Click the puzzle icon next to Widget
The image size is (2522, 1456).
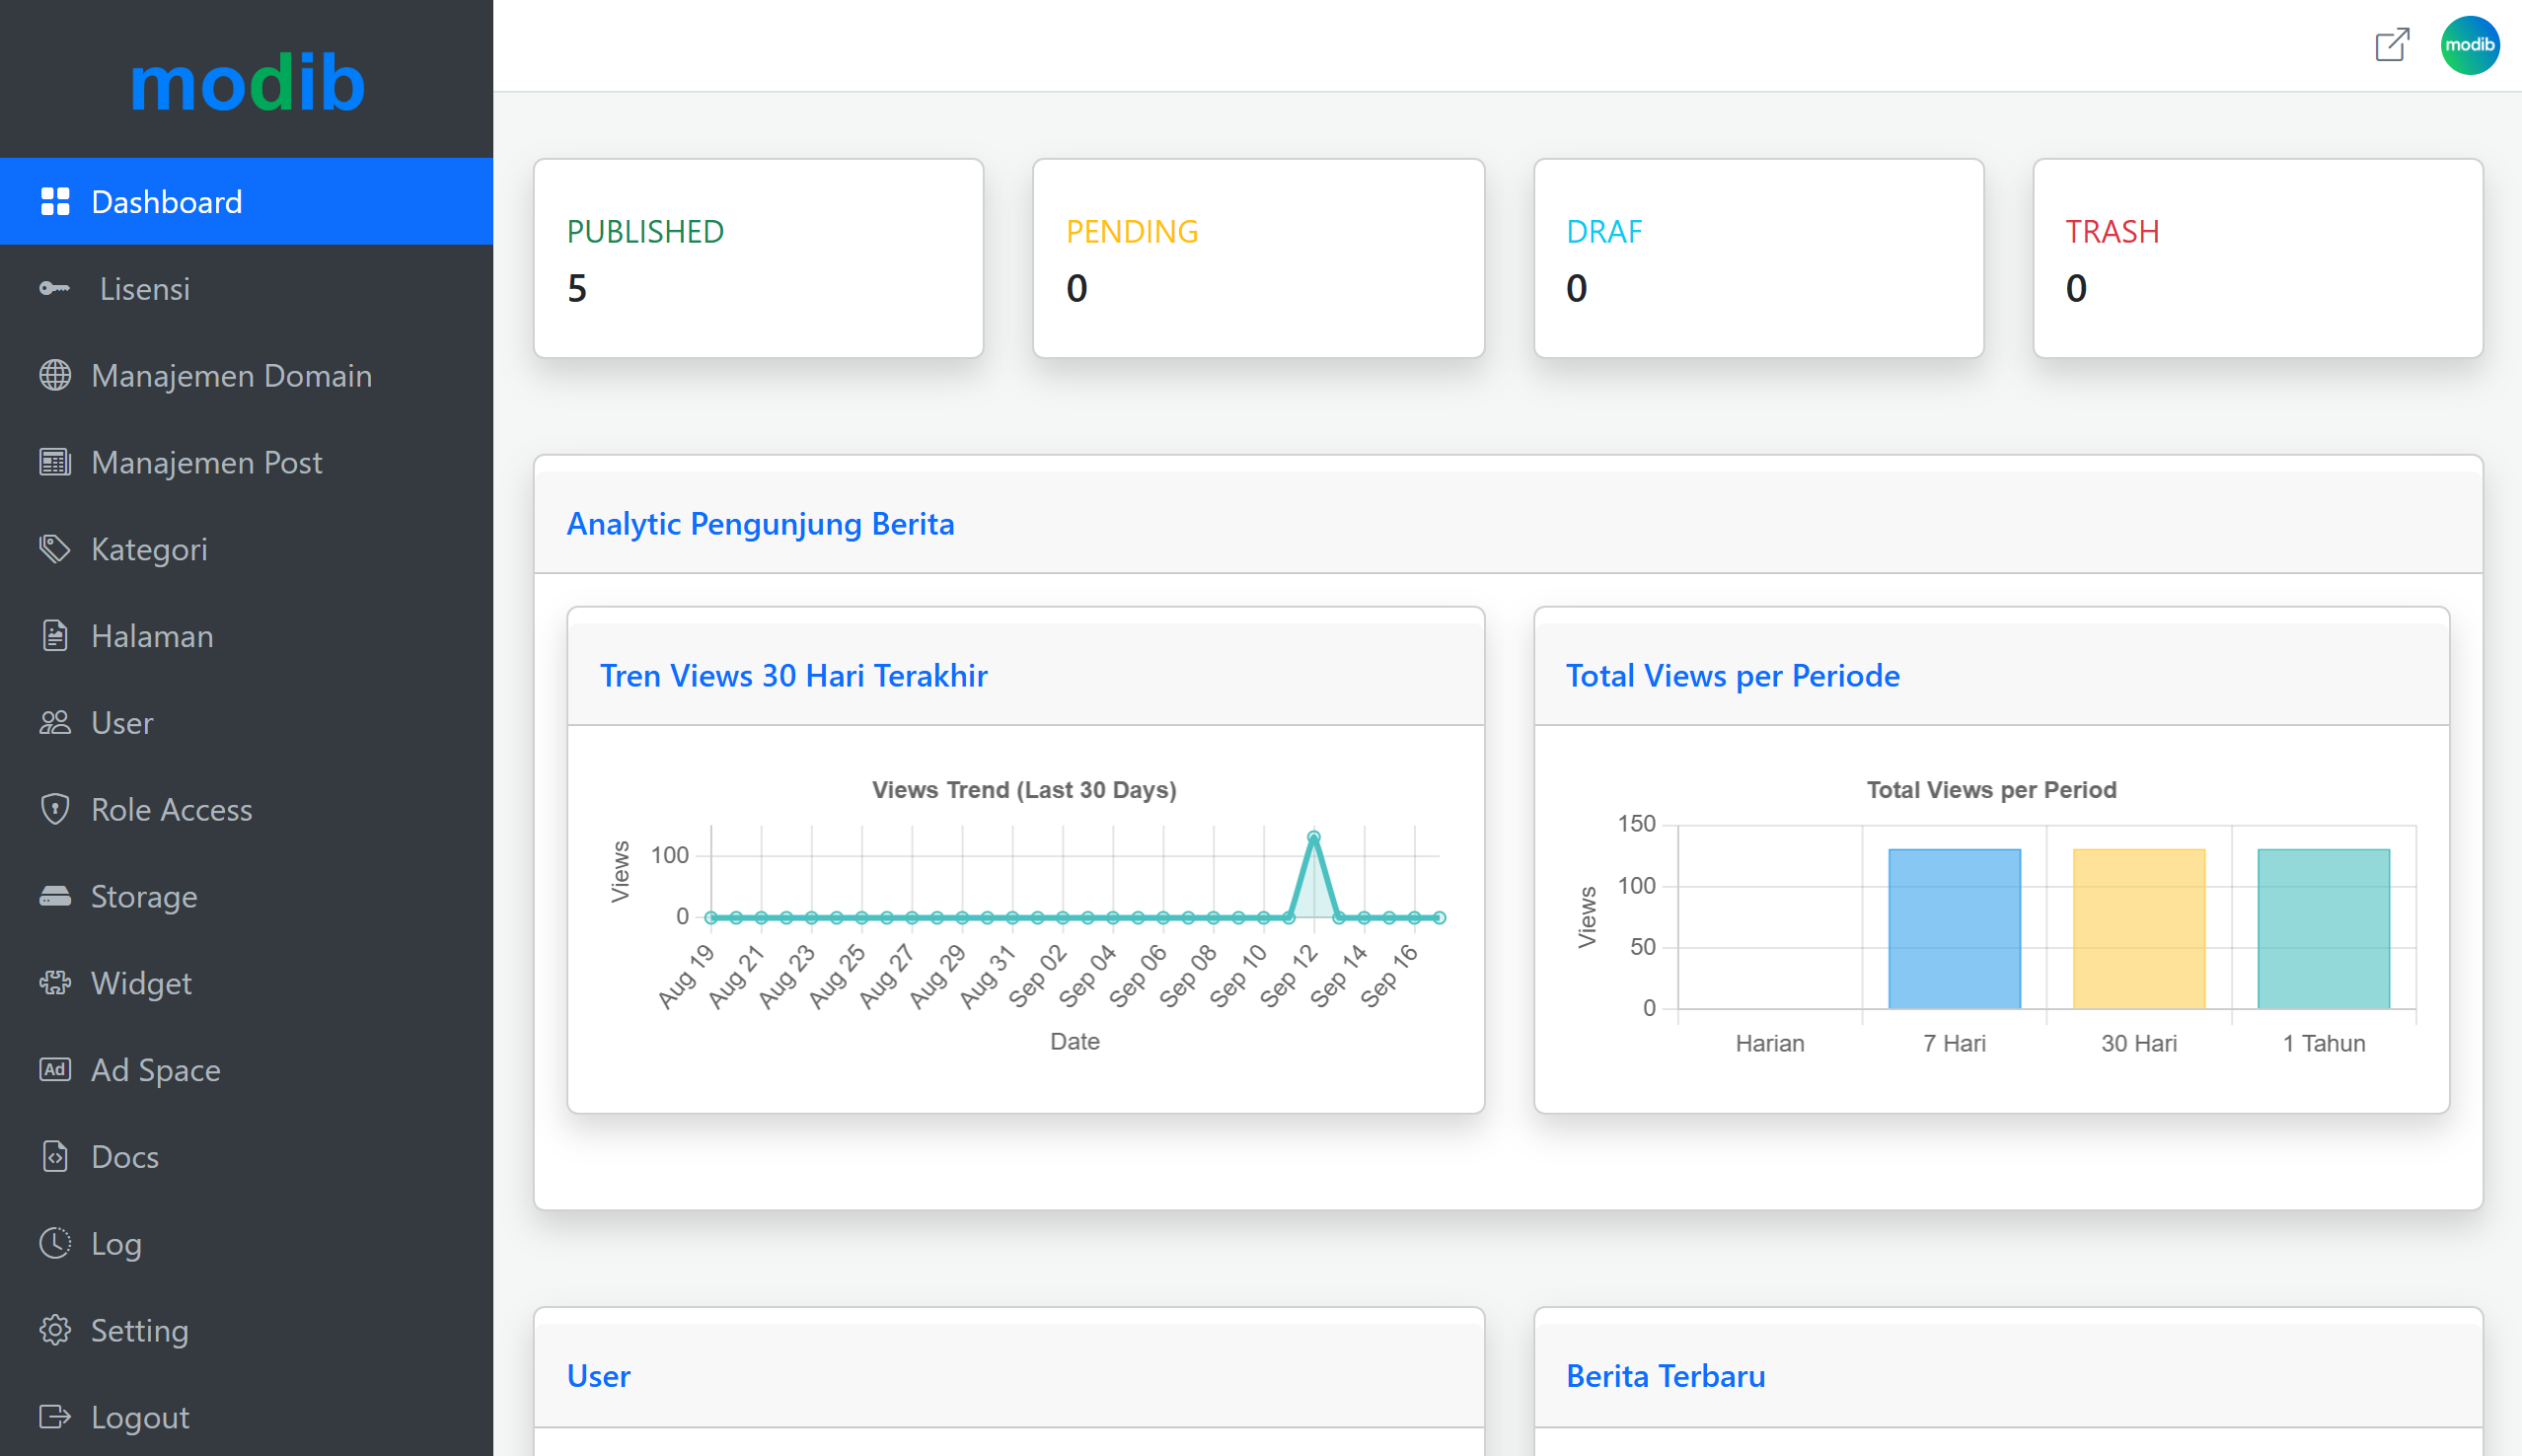pos(55,983)
